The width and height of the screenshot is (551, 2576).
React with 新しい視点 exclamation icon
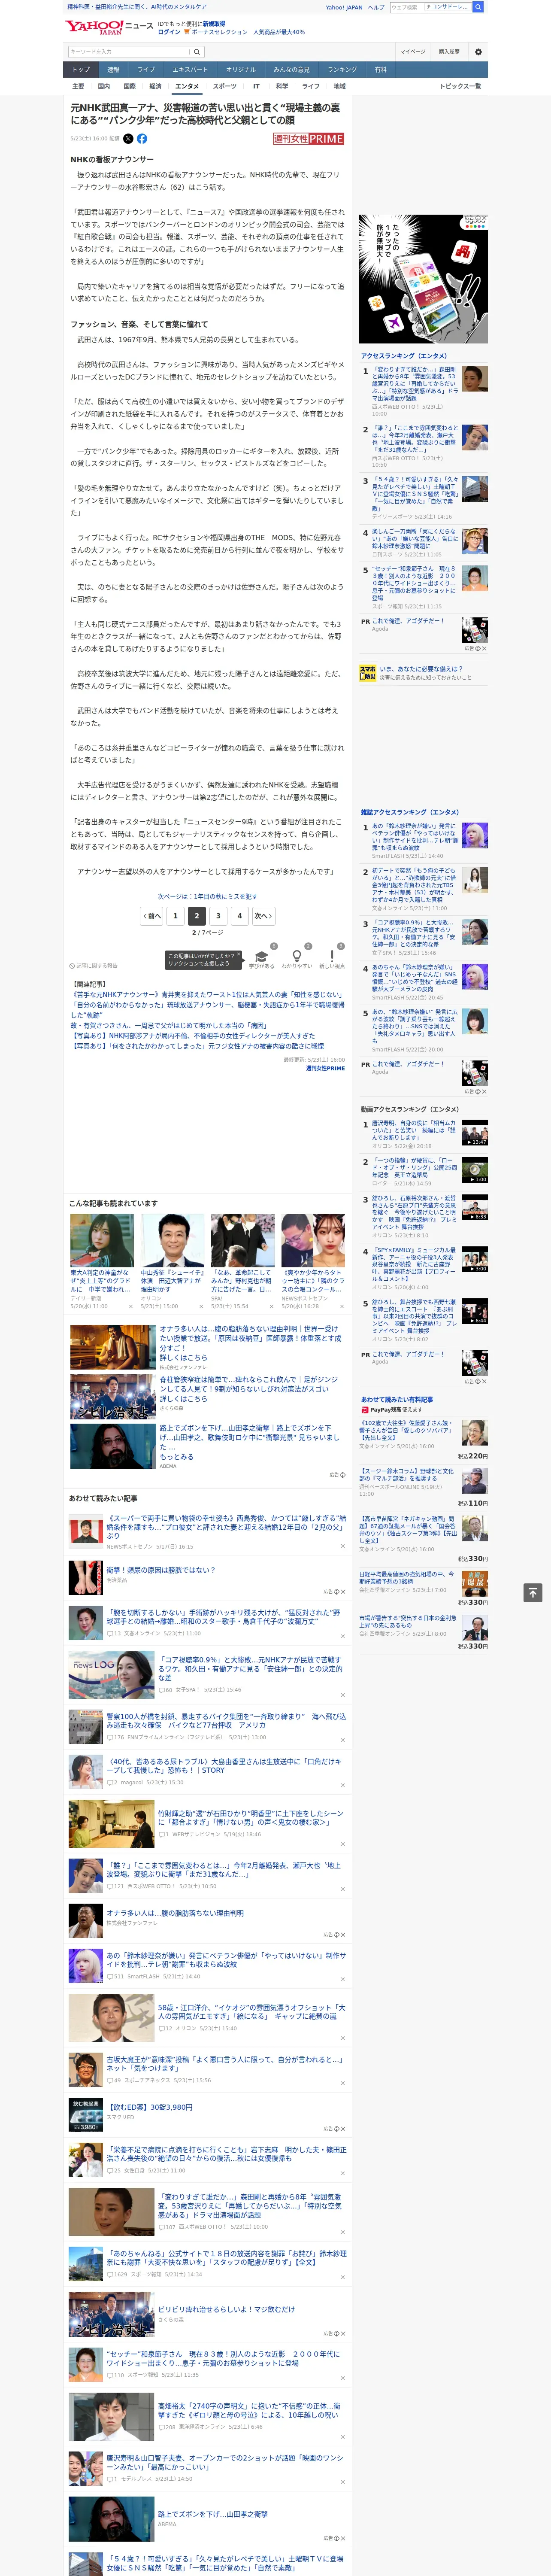point(332,957)
